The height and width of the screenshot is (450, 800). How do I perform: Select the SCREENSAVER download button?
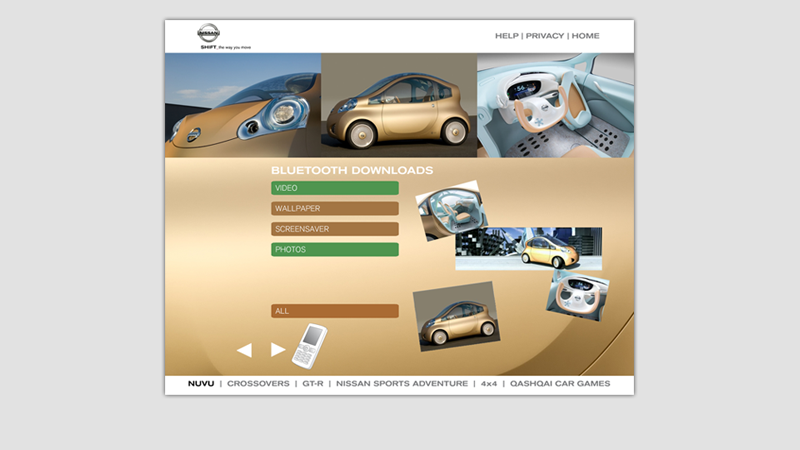click(x=335, y=229)
